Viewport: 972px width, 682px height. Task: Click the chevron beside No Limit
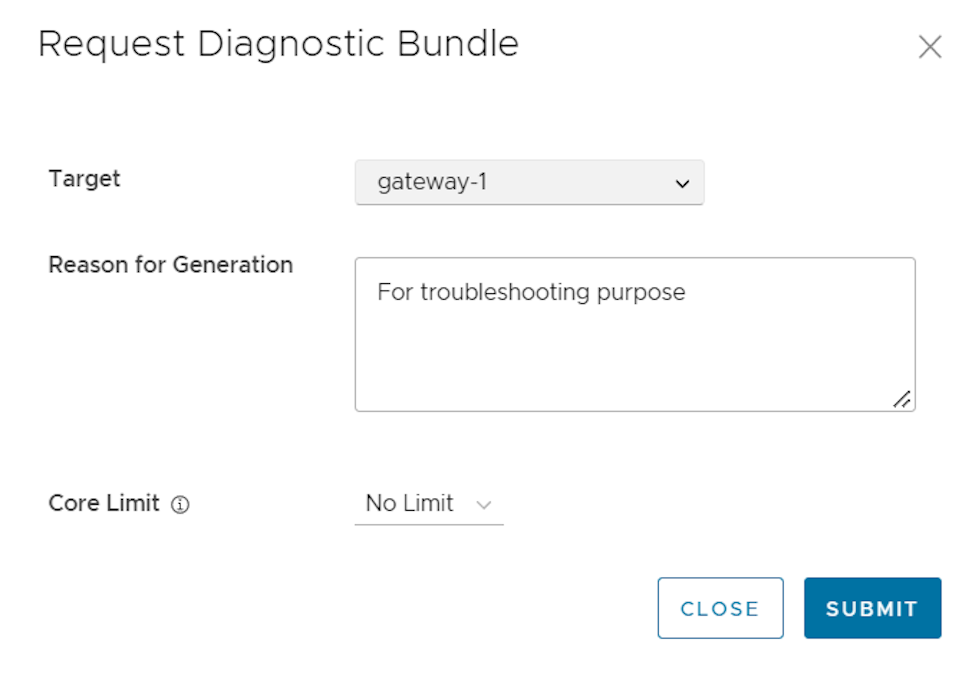point(484,505)
